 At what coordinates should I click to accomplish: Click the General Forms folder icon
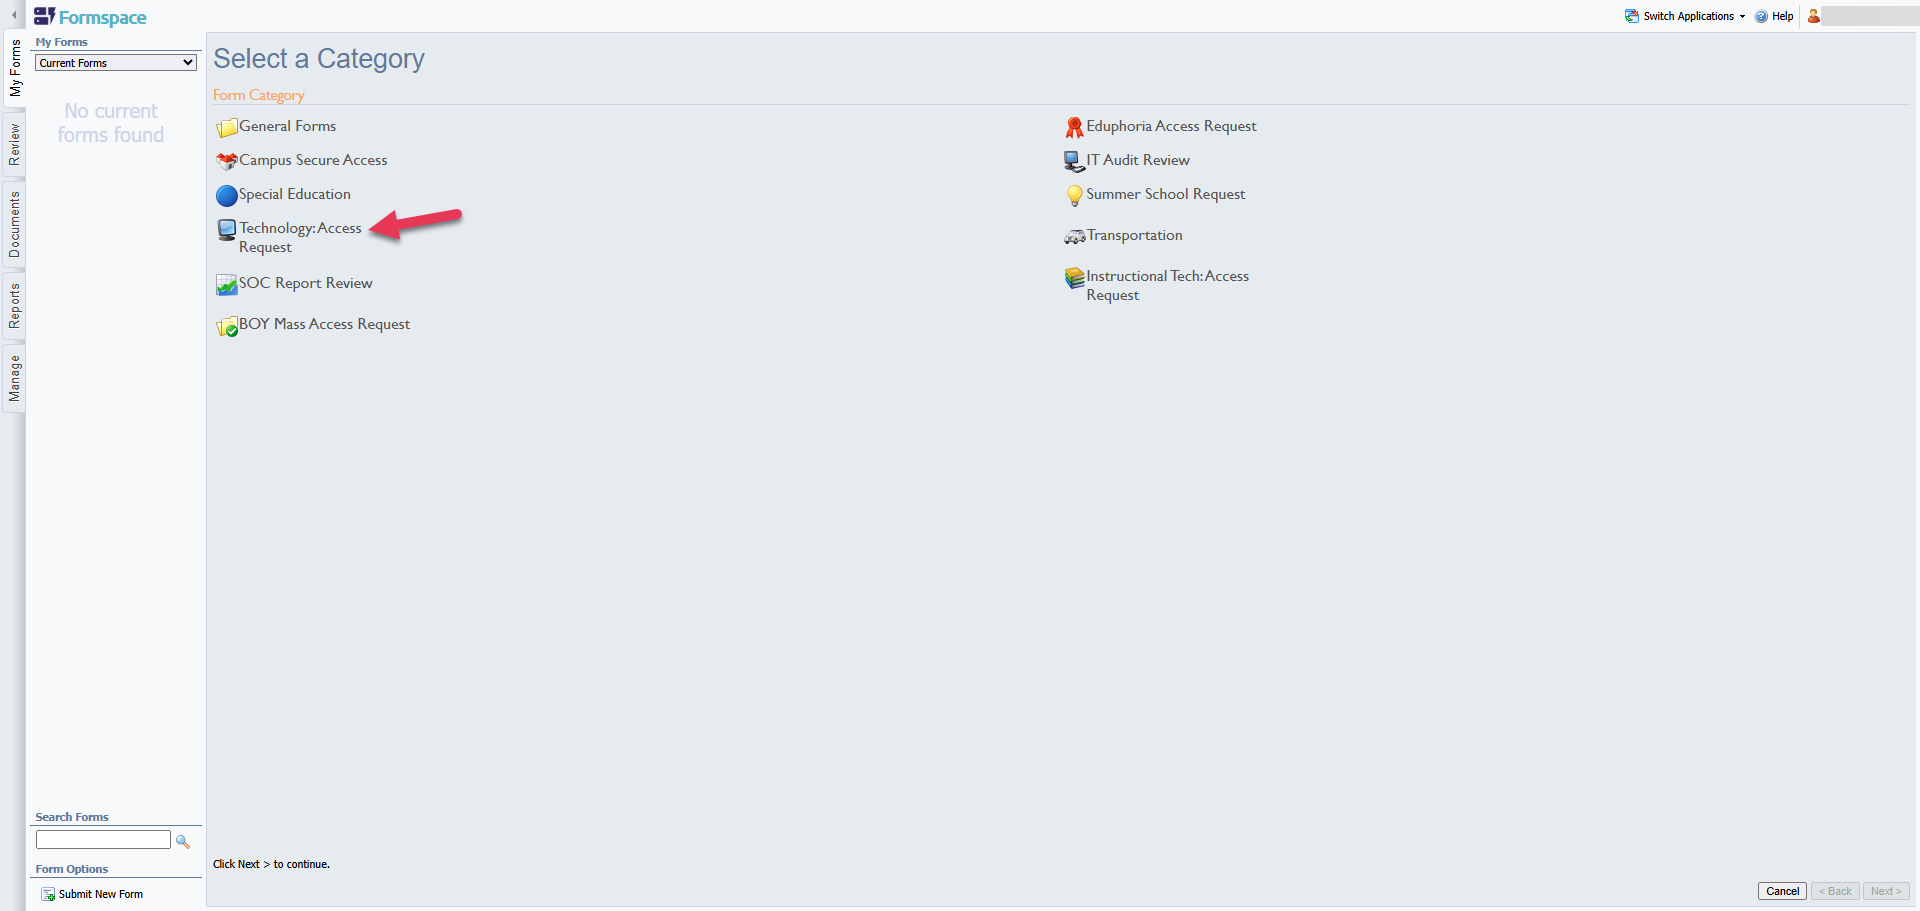(x=227, y=127)
